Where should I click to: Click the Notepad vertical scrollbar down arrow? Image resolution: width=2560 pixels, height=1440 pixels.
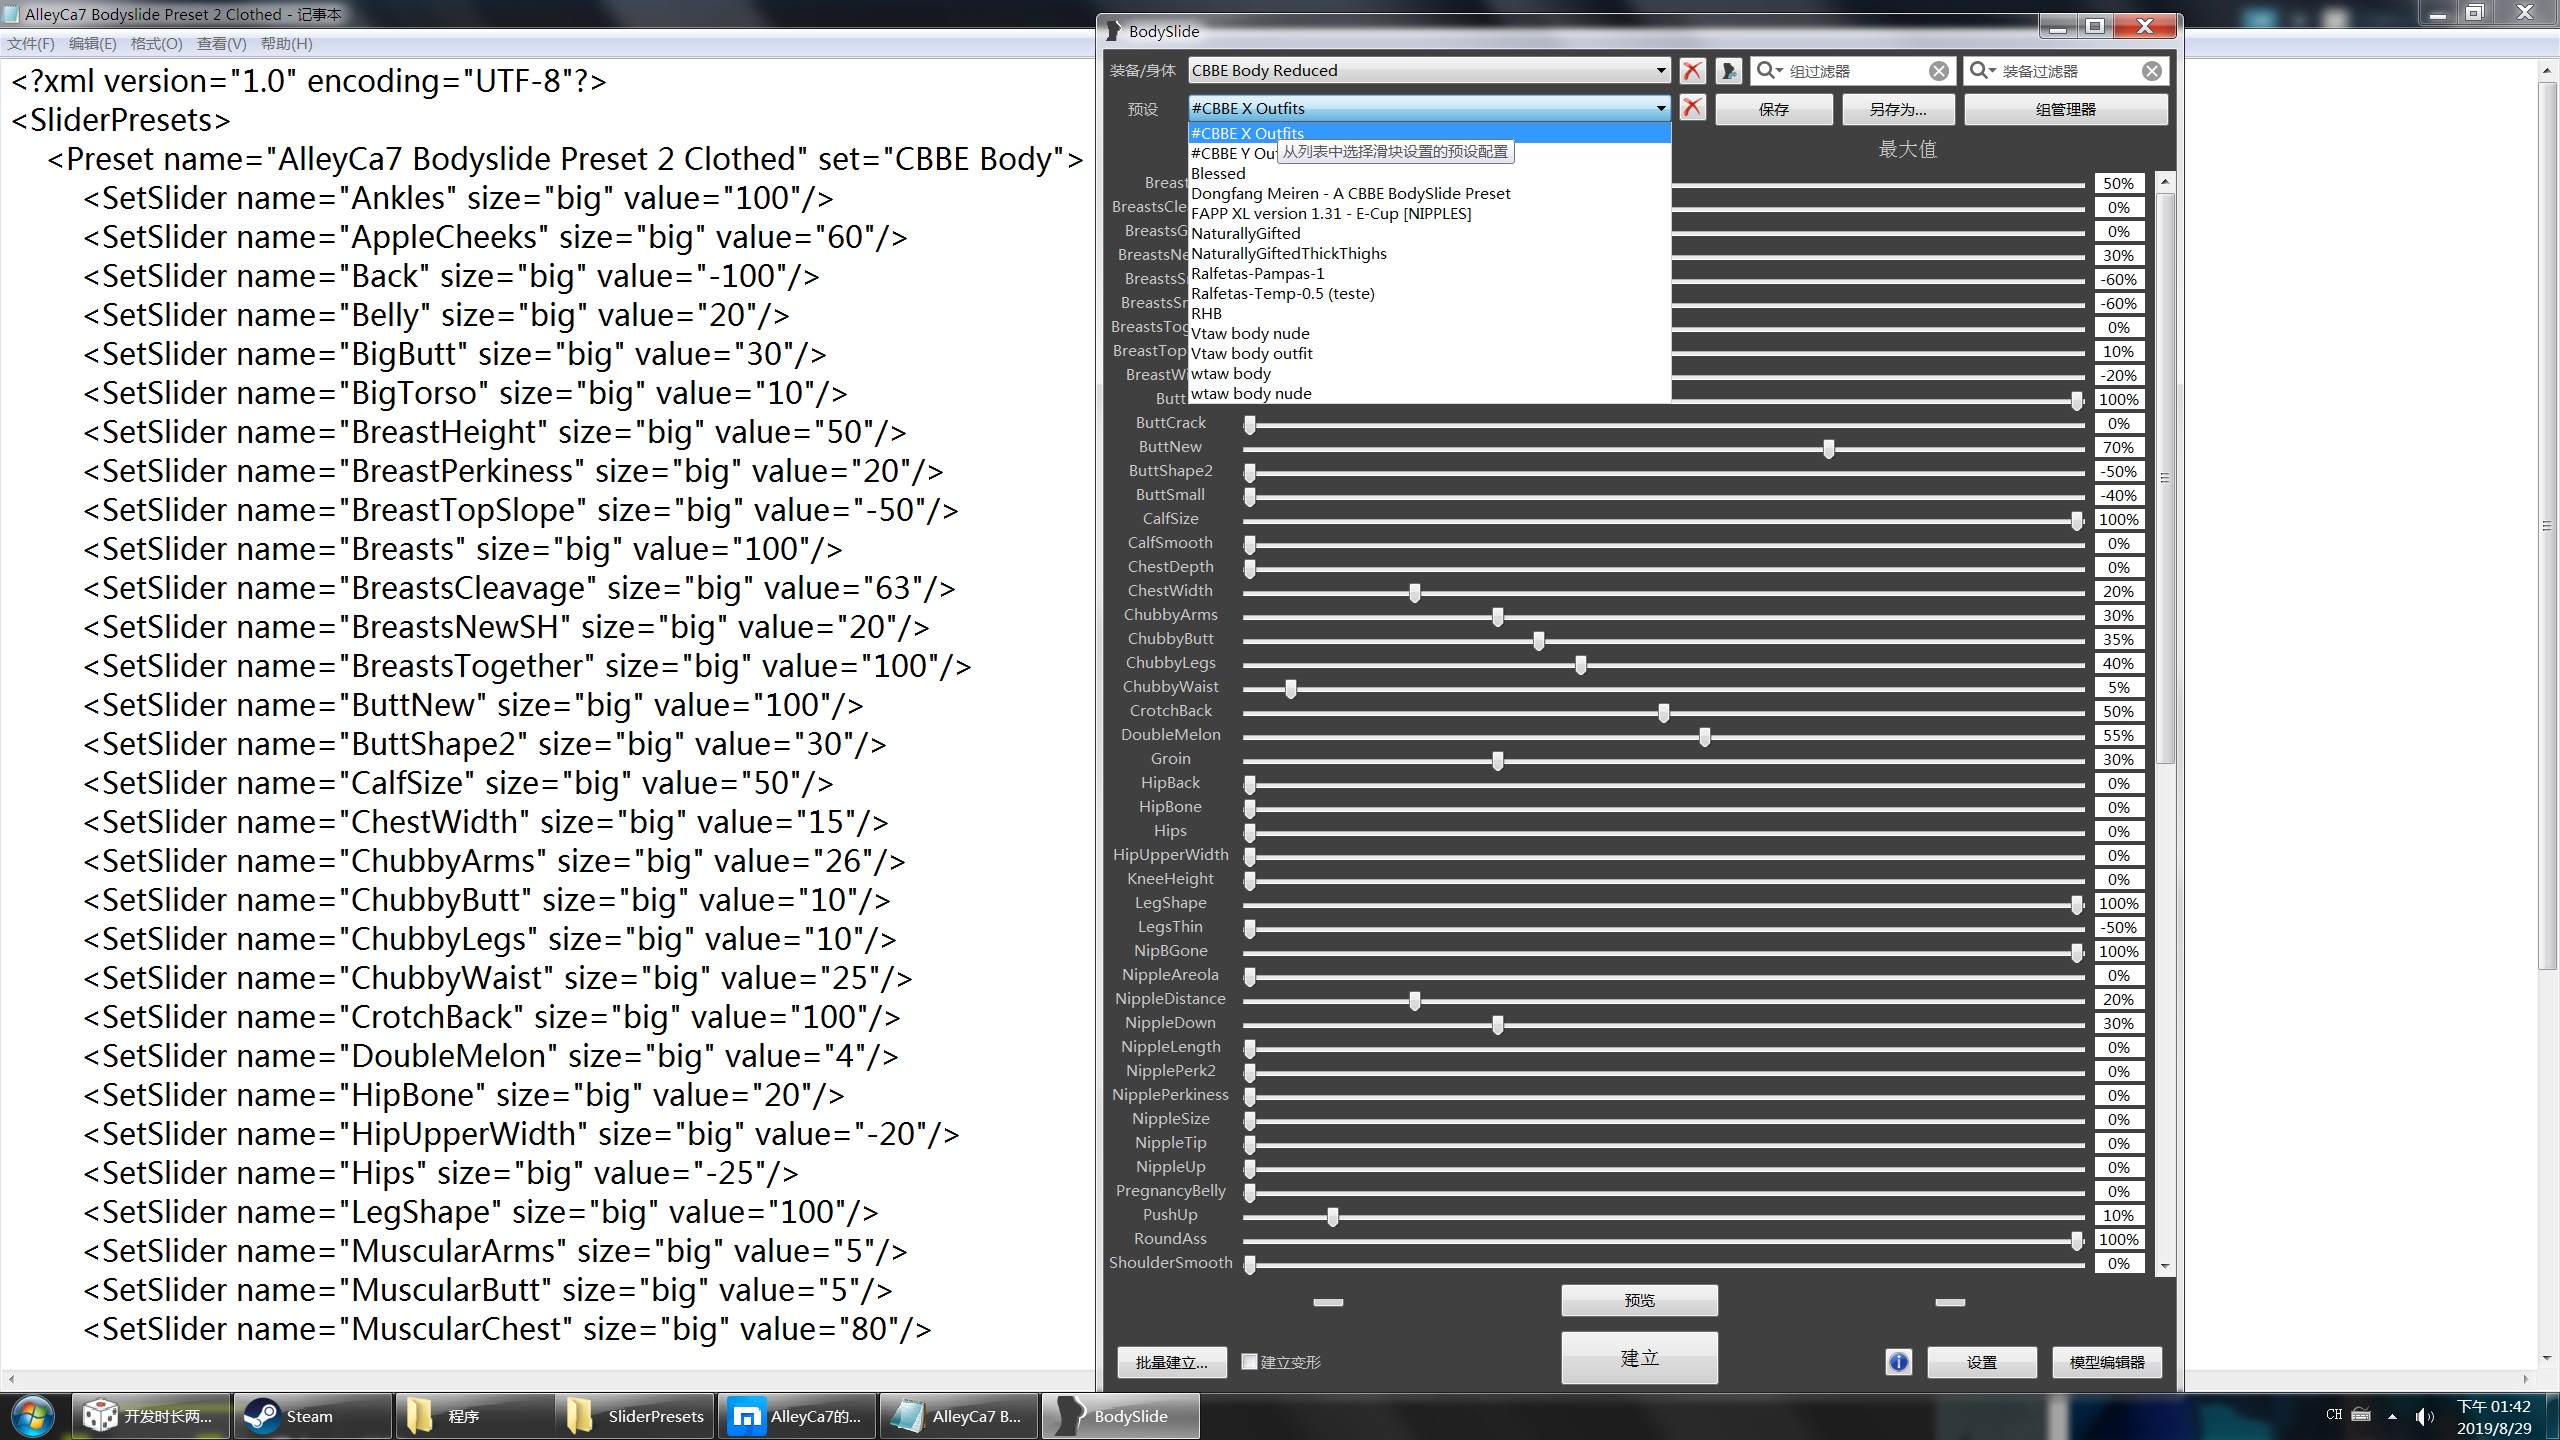(x=2546, y=1358)
